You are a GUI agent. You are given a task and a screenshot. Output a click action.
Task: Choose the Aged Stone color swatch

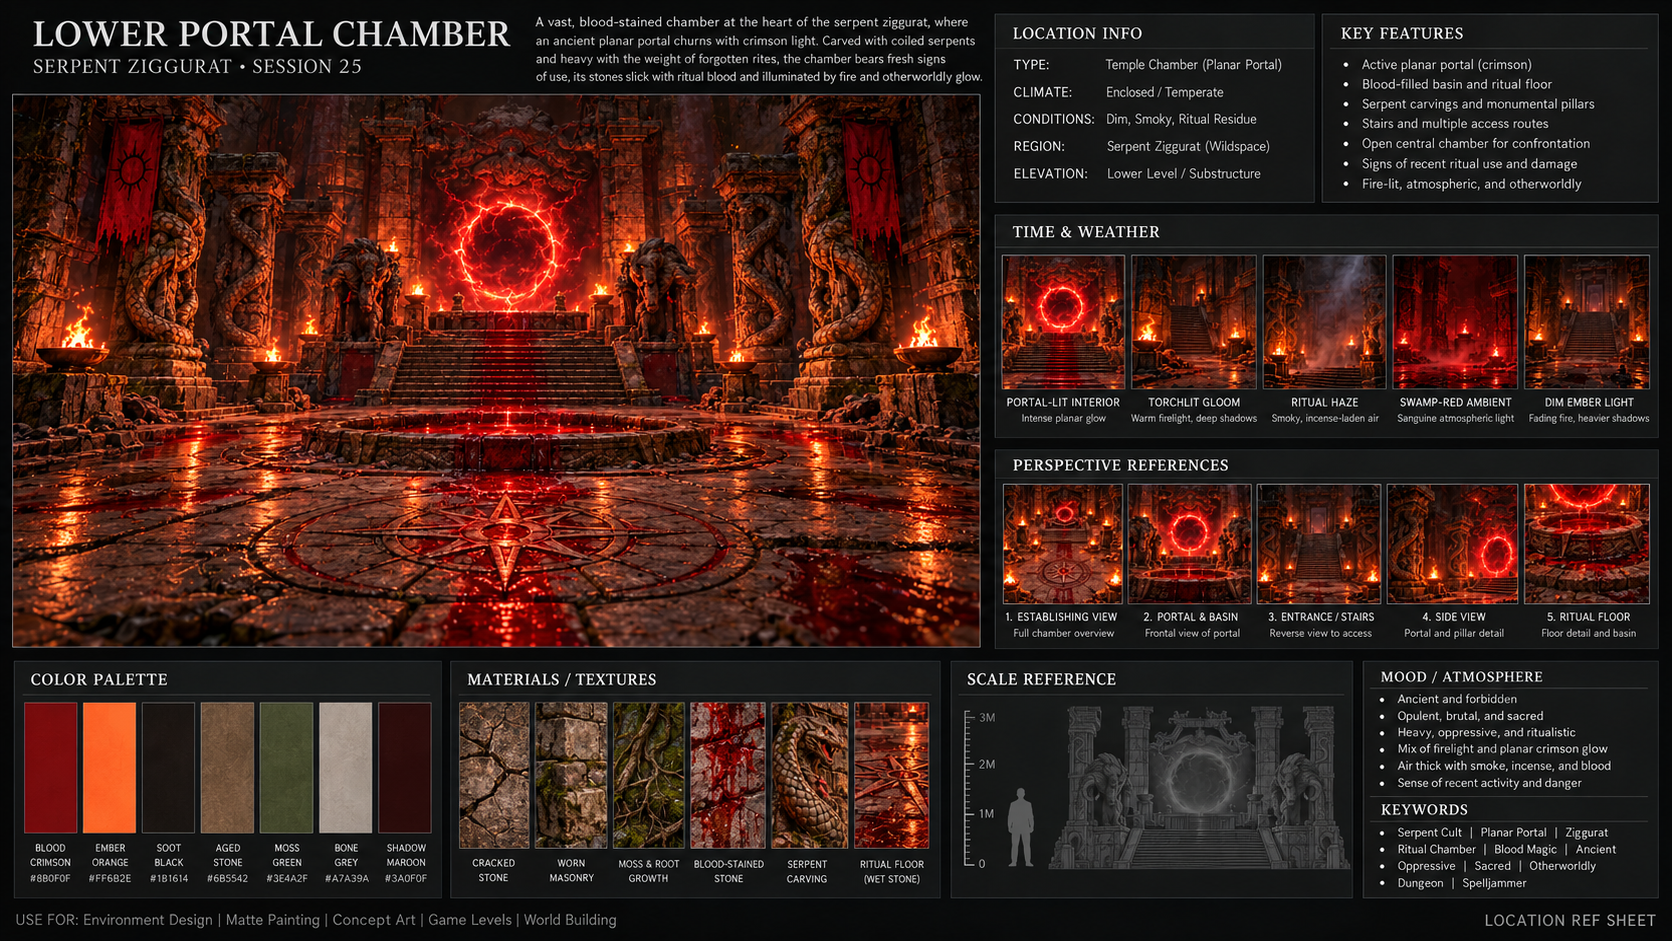pyautogui.click(x=227, y=767)
